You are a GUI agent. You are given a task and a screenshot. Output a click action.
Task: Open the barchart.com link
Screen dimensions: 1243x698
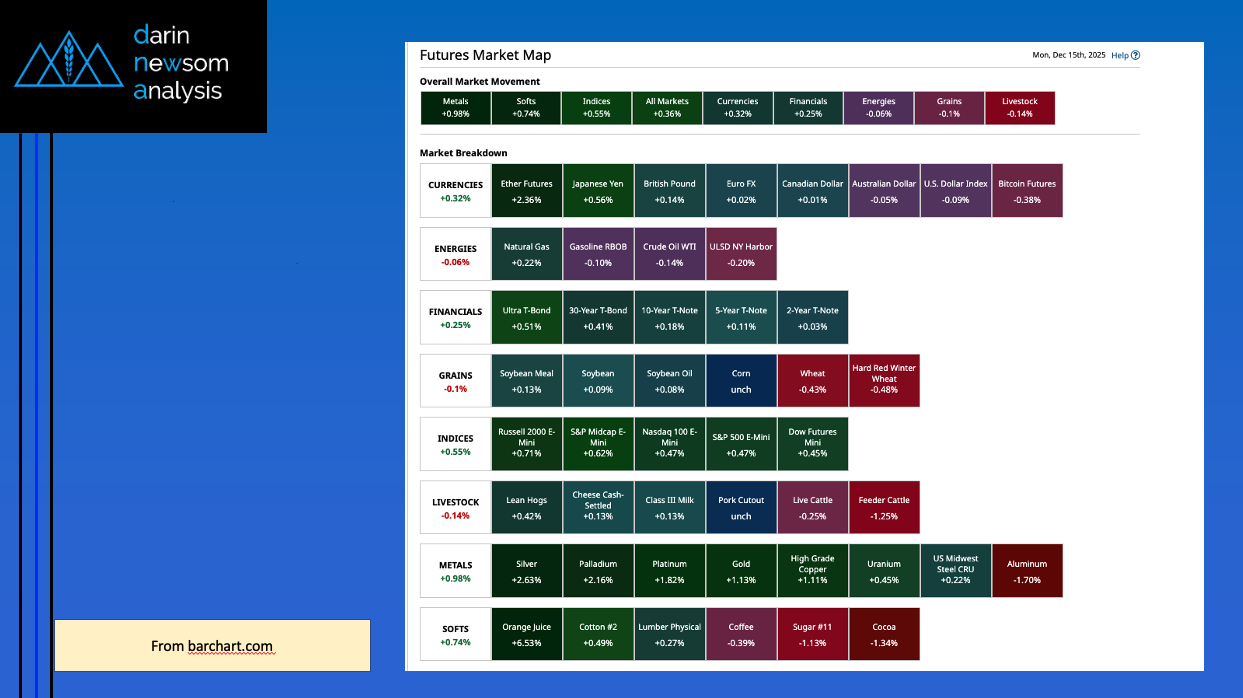point(230,646)
